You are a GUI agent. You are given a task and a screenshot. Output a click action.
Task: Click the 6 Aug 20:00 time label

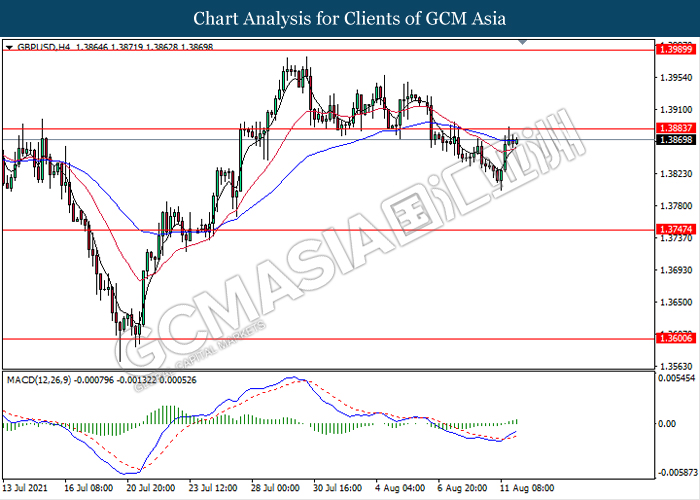(x=462, y=488)
